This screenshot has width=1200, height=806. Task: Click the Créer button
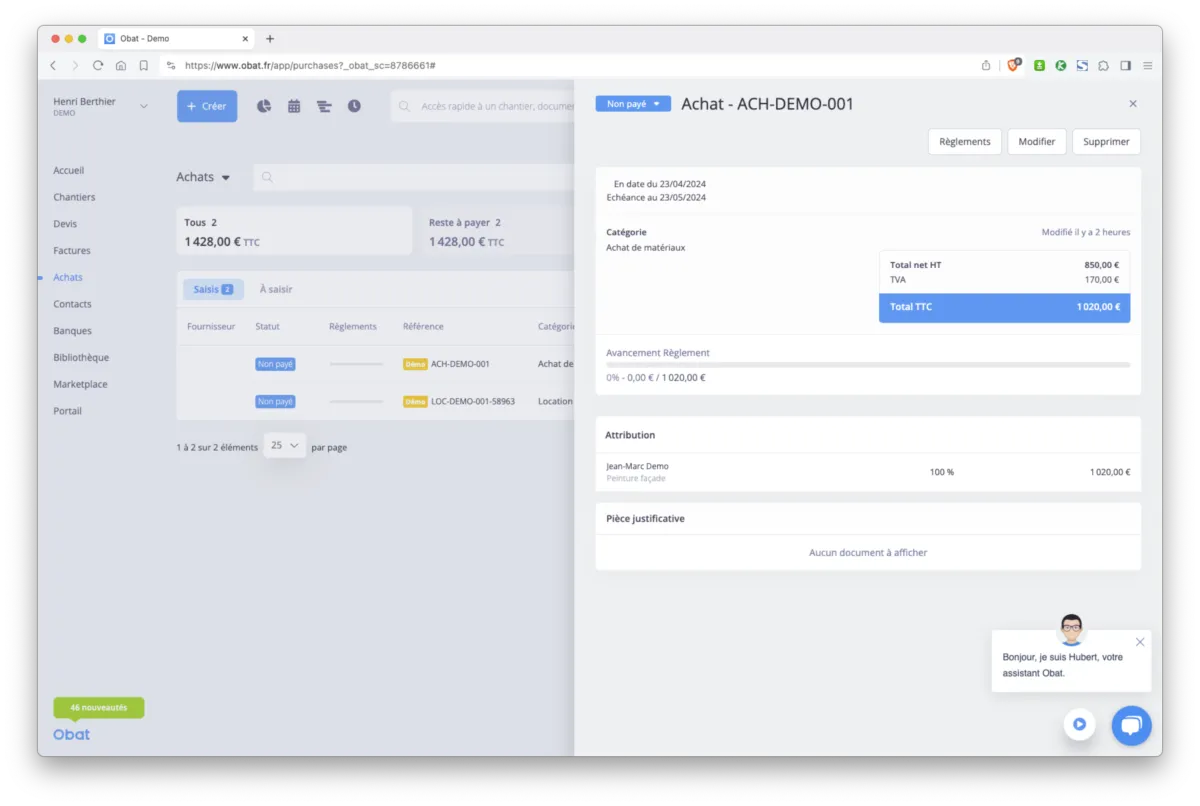pyautogui.click(x=207, y=106)
